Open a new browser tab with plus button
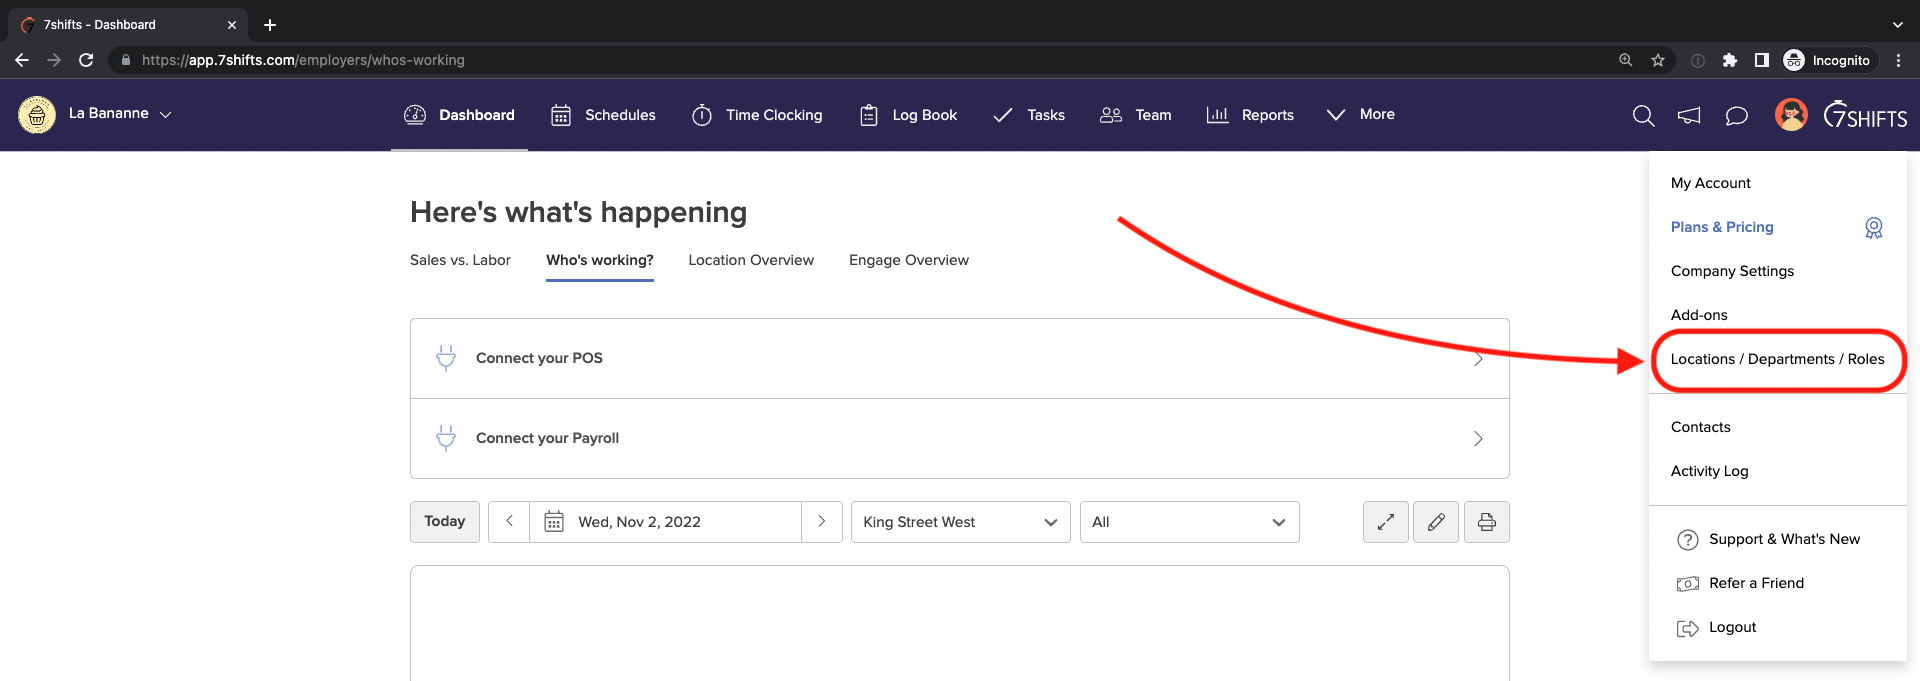 click(x=269, y=25)
